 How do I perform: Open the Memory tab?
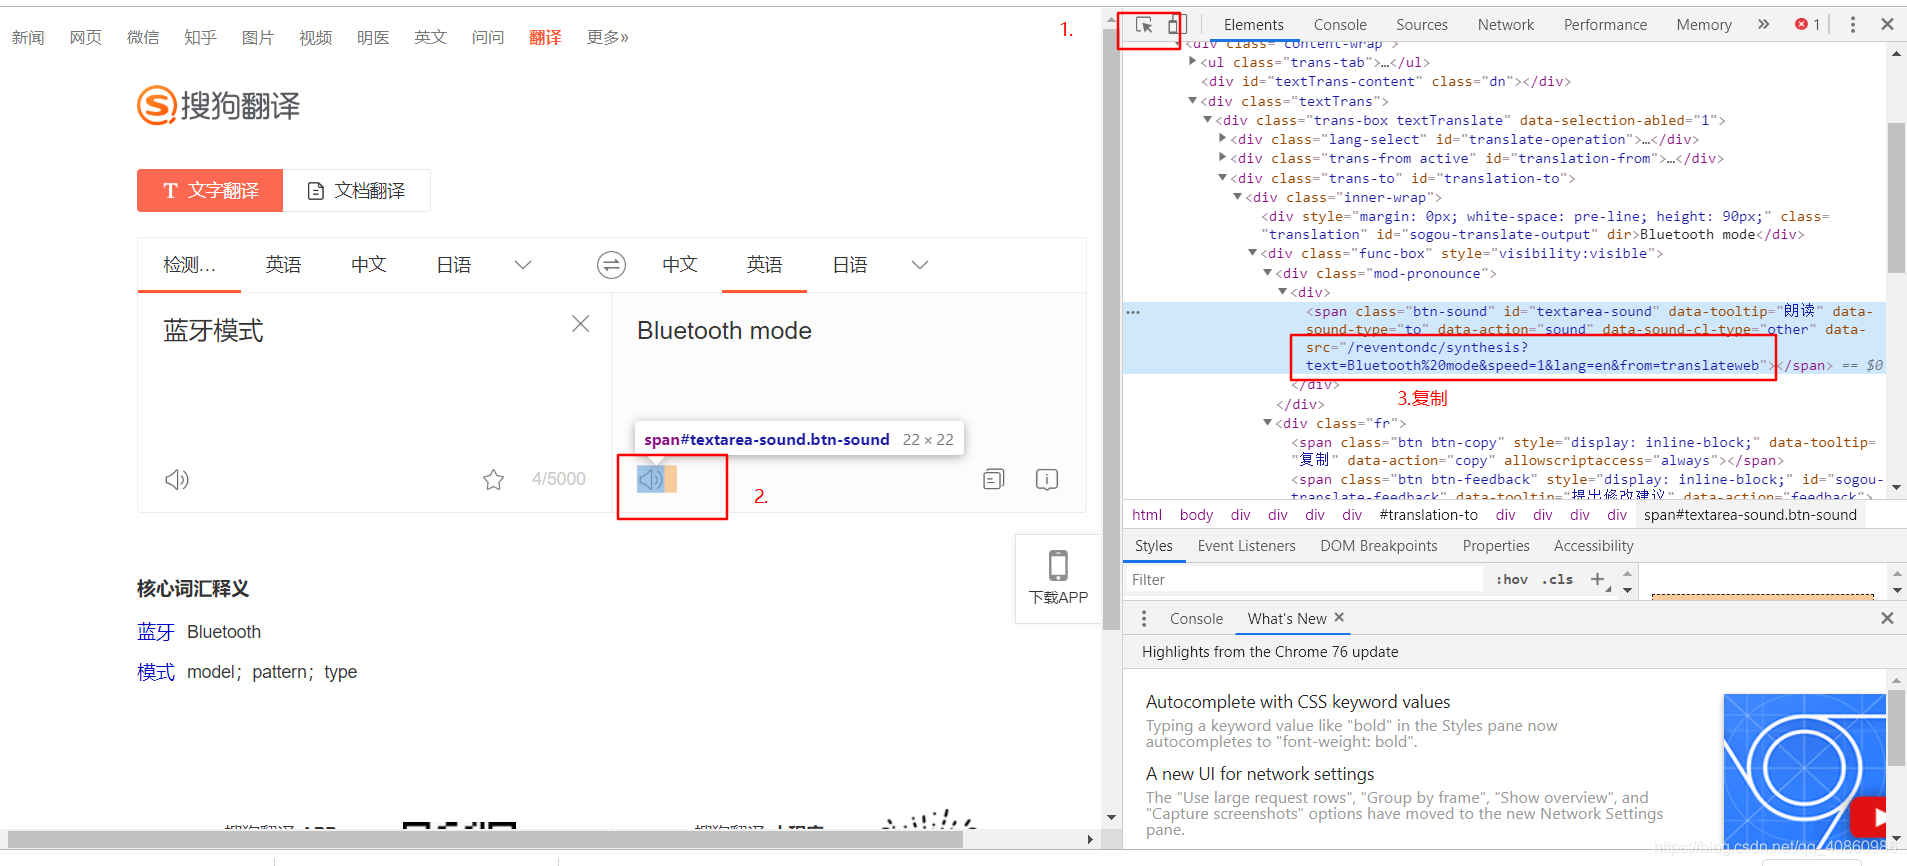(1704, 25)
